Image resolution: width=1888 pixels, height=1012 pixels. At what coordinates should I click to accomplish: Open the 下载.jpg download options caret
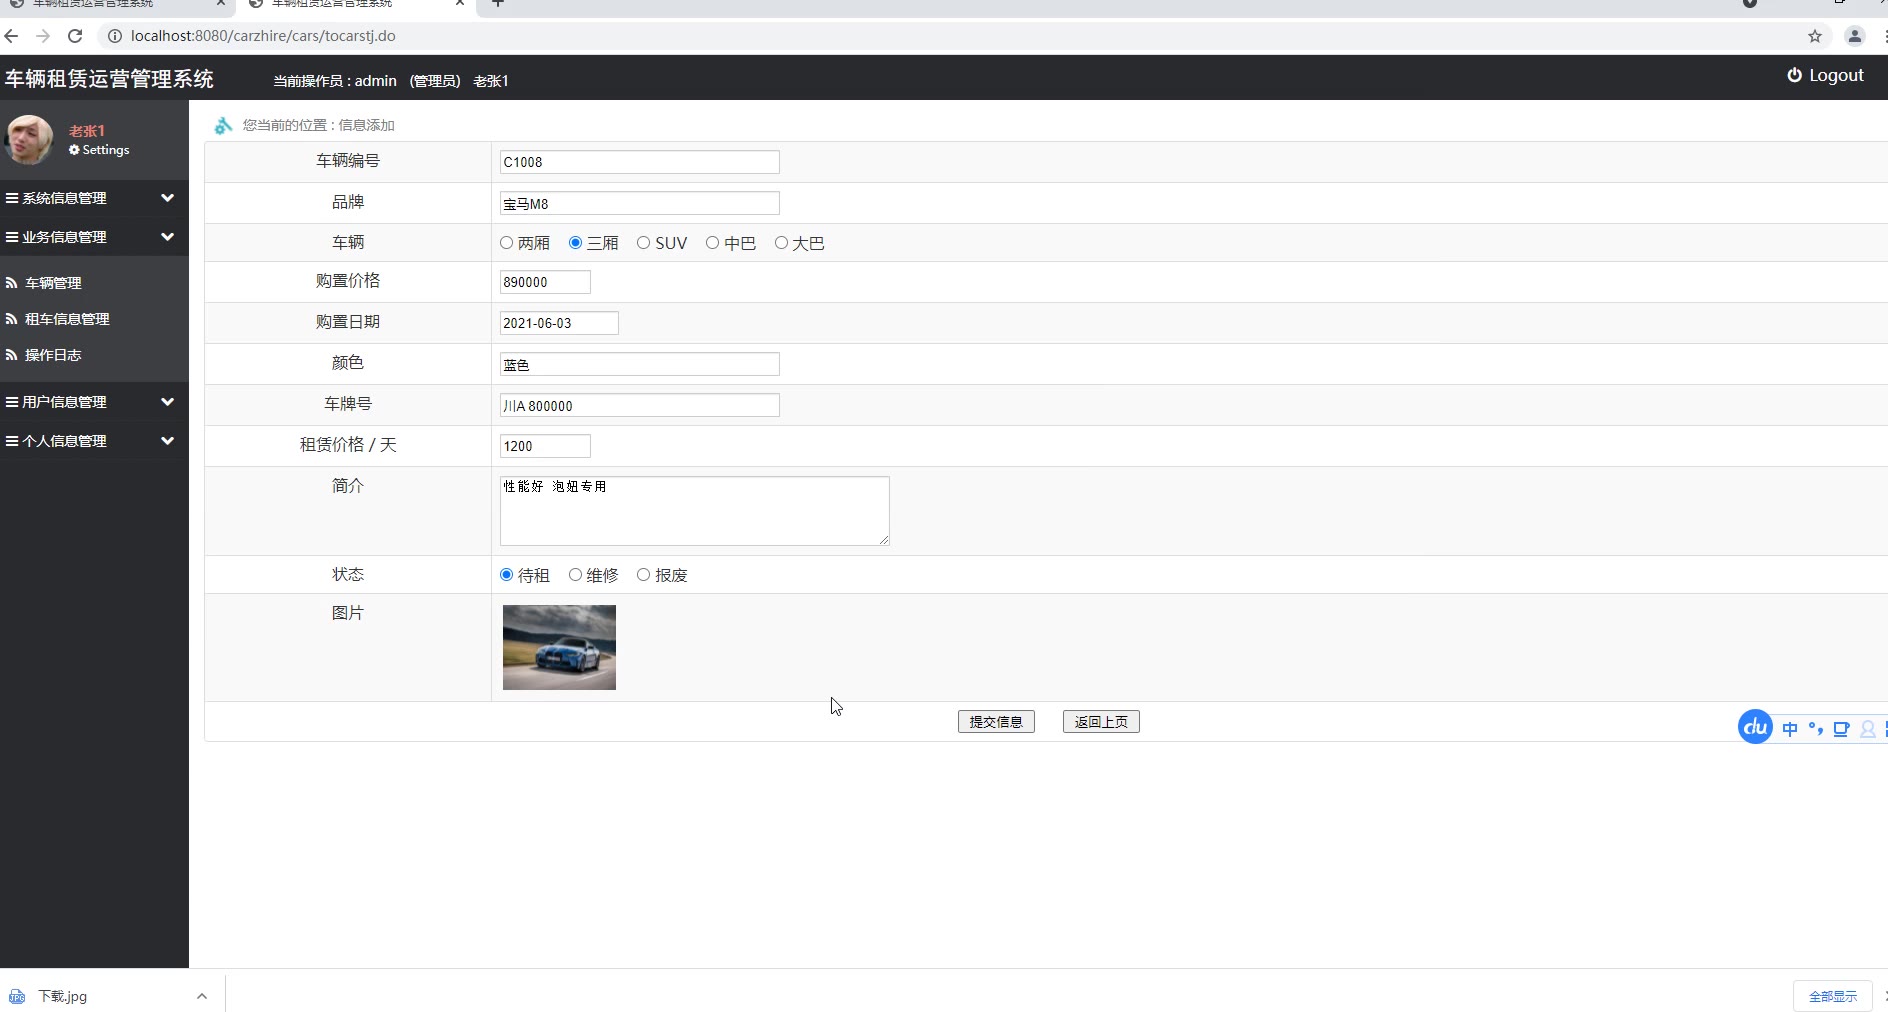pyautogui.click(x=202, y=996)
